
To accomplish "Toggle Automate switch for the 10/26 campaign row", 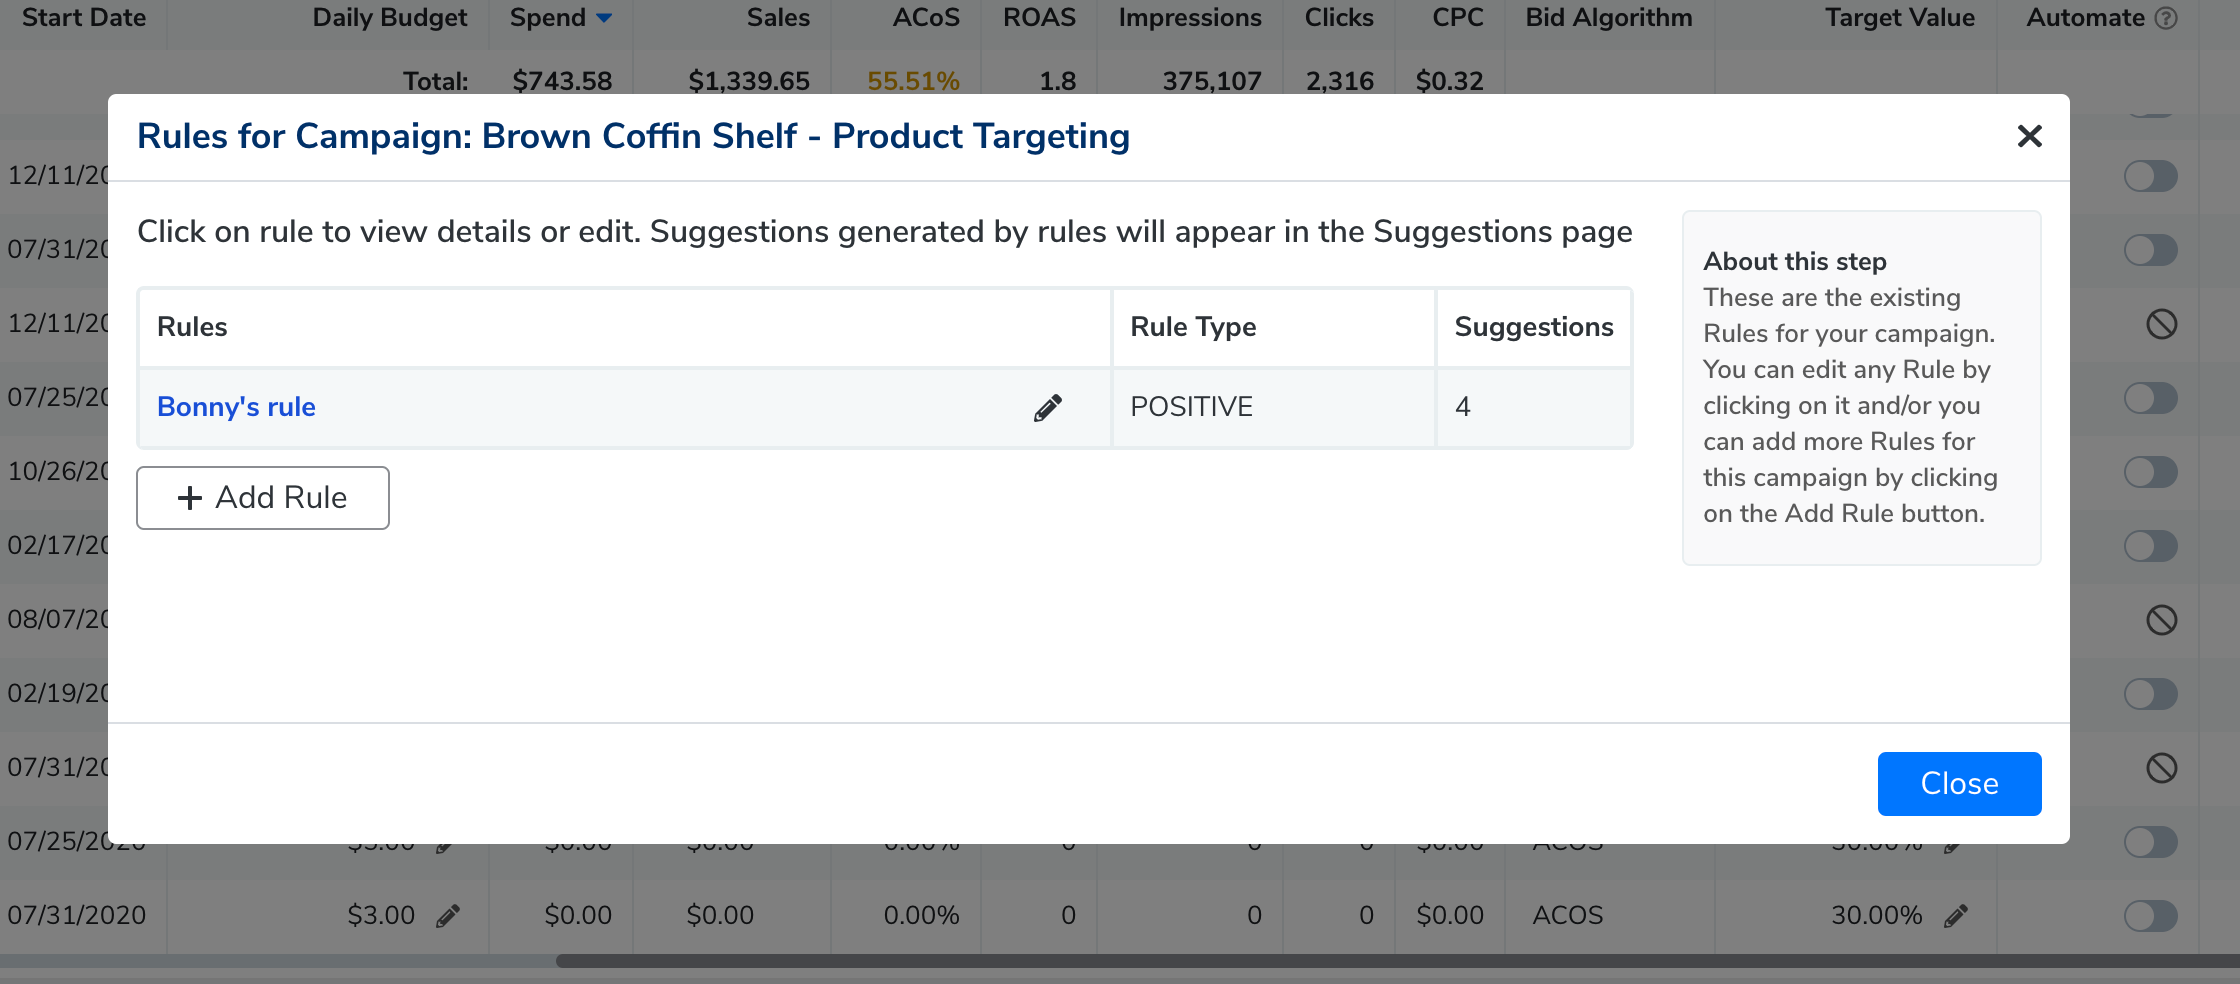I will 2150,472.
